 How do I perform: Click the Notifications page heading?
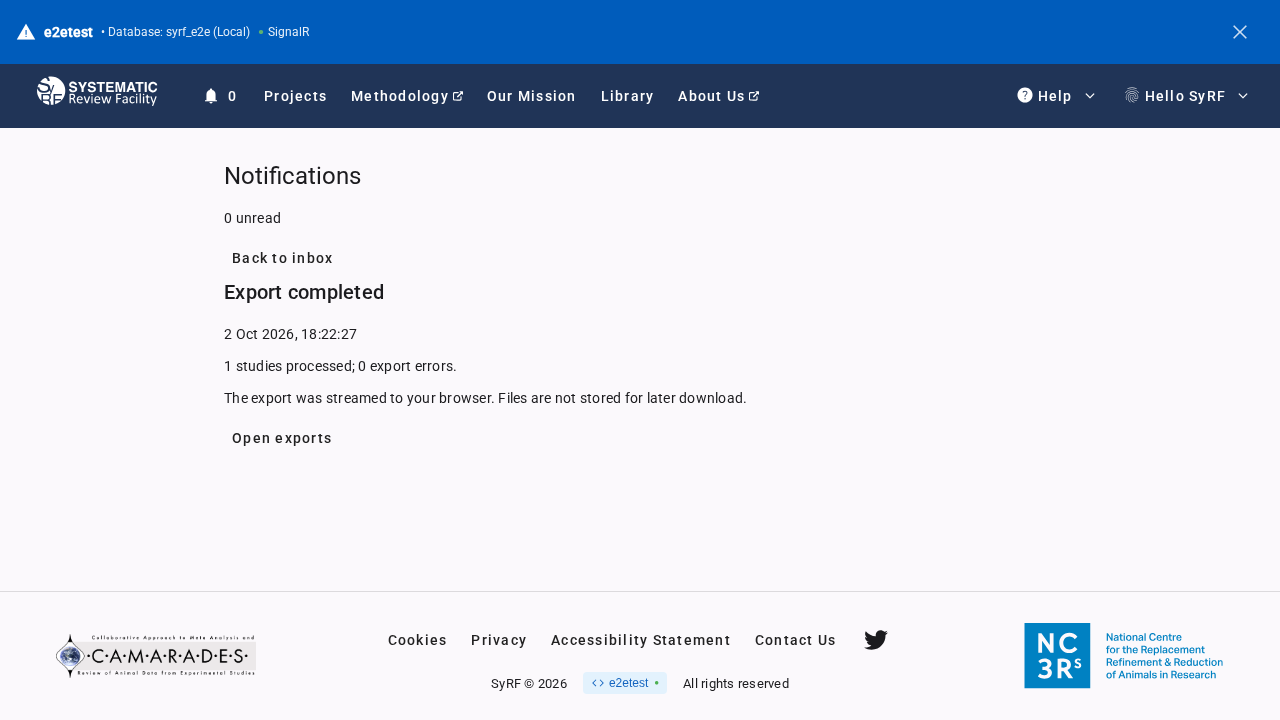pyautogui.click(x=292, y=176)
